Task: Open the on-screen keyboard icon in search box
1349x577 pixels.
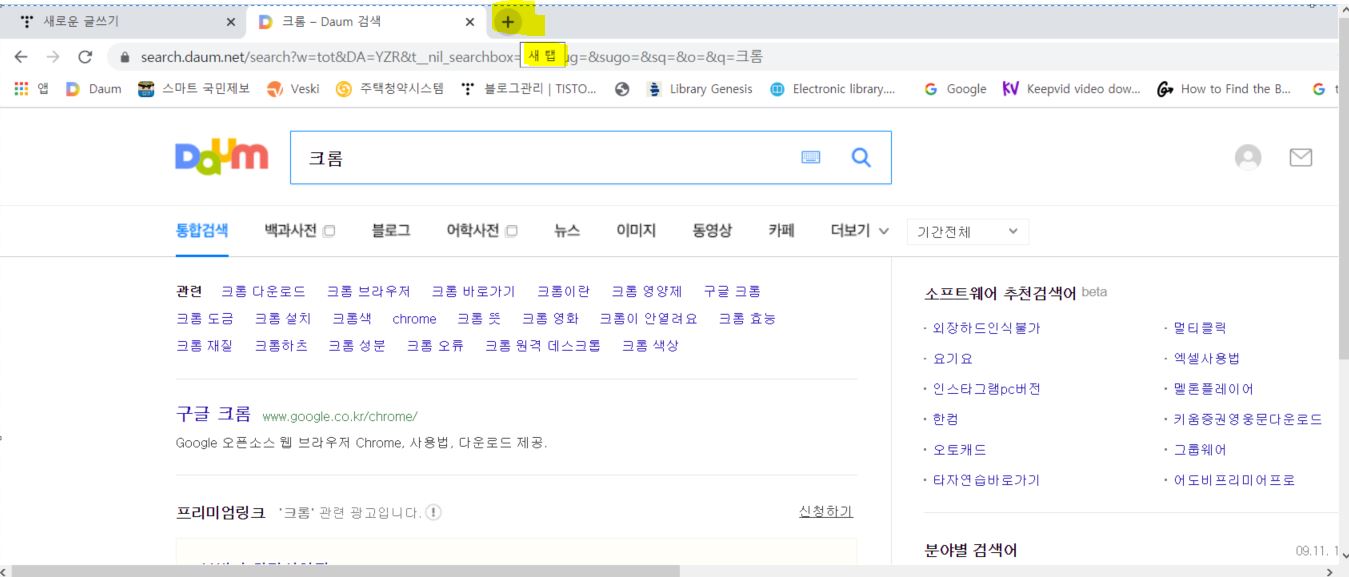Action: point(811,157)
